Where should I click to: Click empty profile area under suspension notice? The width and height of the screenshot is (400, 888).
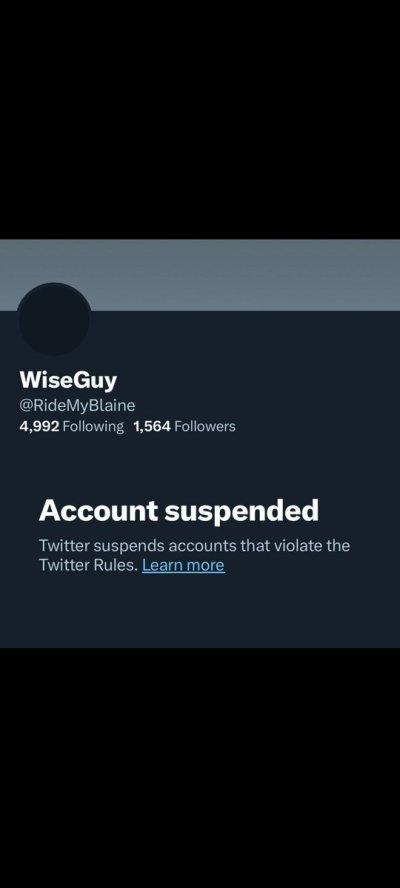click(x=200, y=612)
